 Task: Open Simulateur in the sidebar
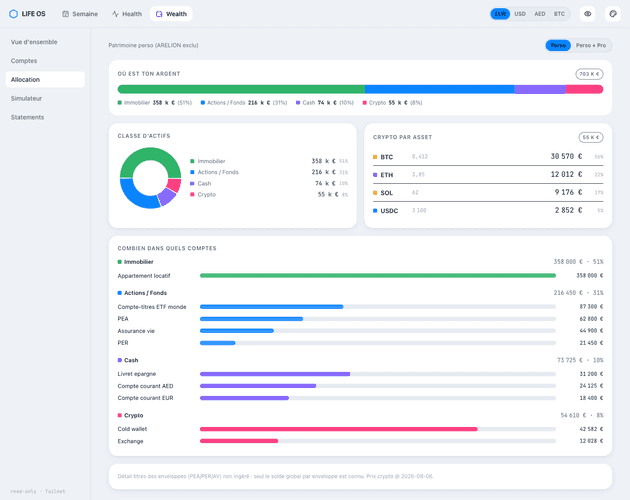pyautogui.click(x=45, y=98)
